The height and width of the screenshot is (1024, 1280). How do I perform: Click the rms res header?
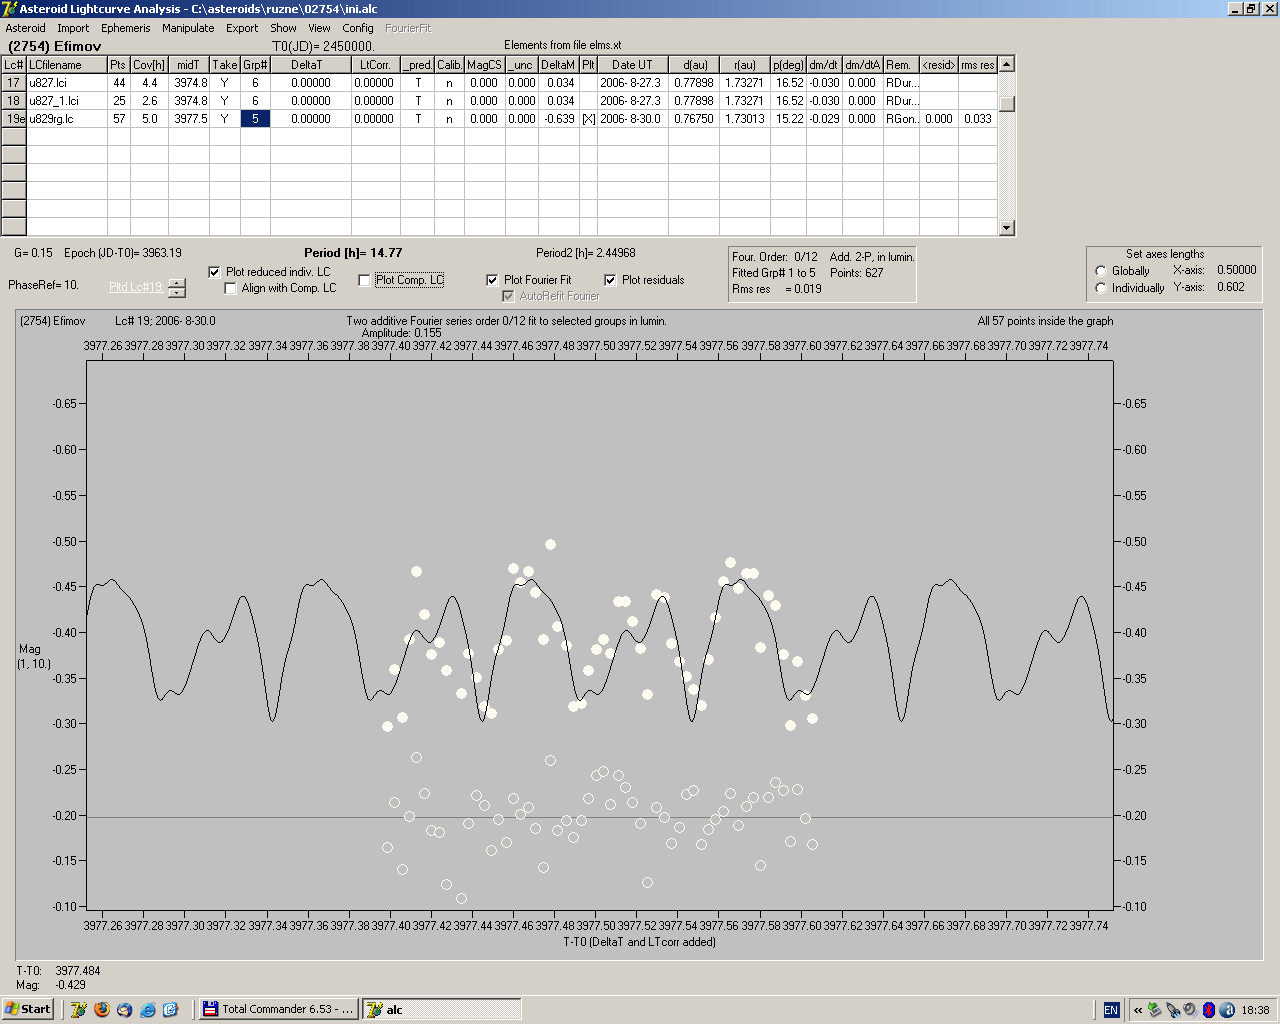click(x=977, y=65)
